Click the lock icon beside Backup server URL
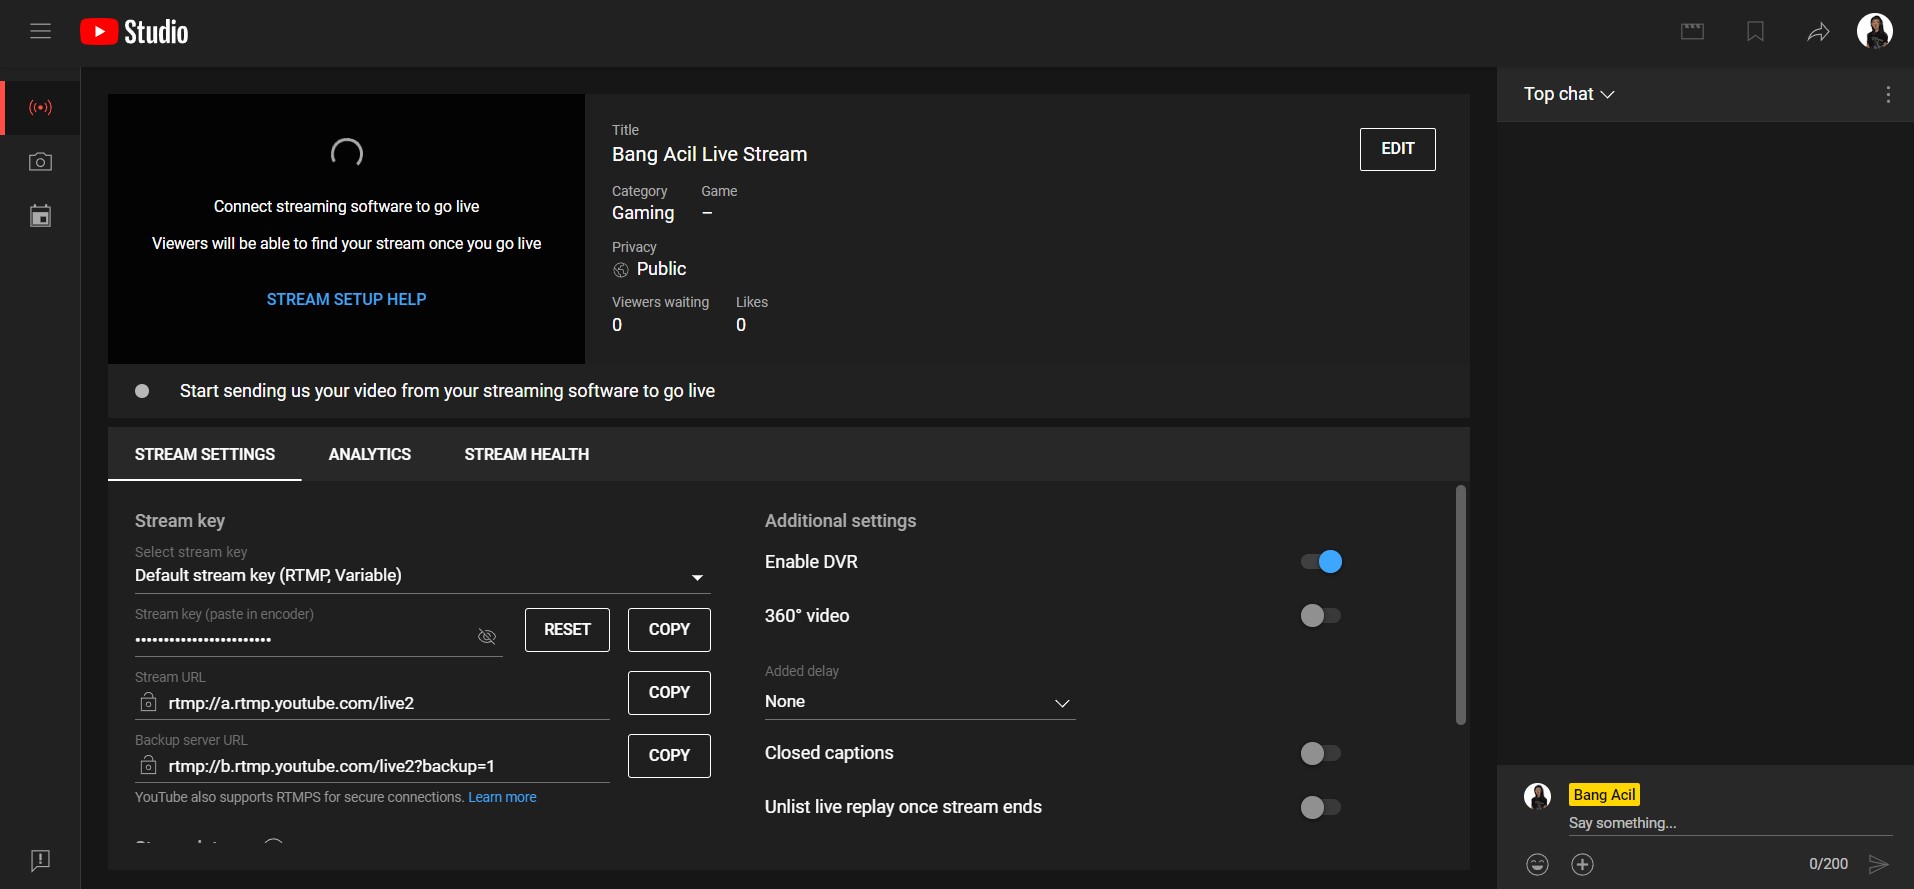The image size is (1914, 889). [148, 765]
